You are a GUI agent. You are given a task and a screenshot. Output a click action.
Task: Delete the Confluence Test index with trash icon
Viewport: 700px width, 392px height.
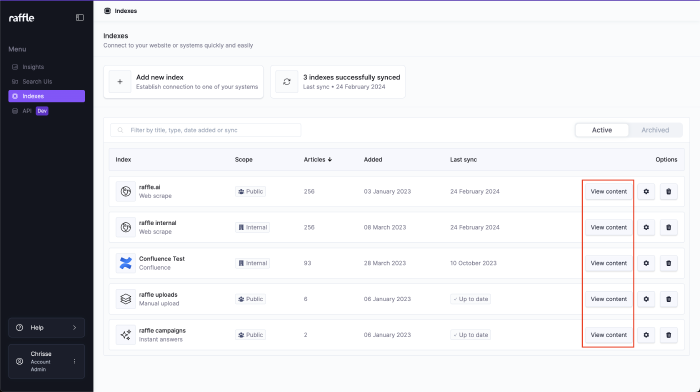(668, 263)
